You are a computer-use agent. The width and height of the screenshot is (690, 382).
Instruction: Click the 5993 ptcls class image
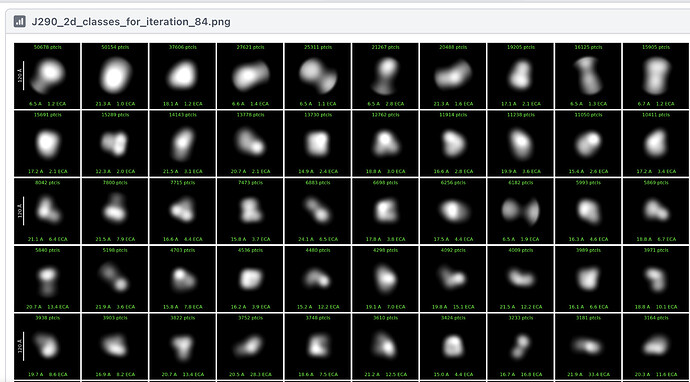pos(588,211)
